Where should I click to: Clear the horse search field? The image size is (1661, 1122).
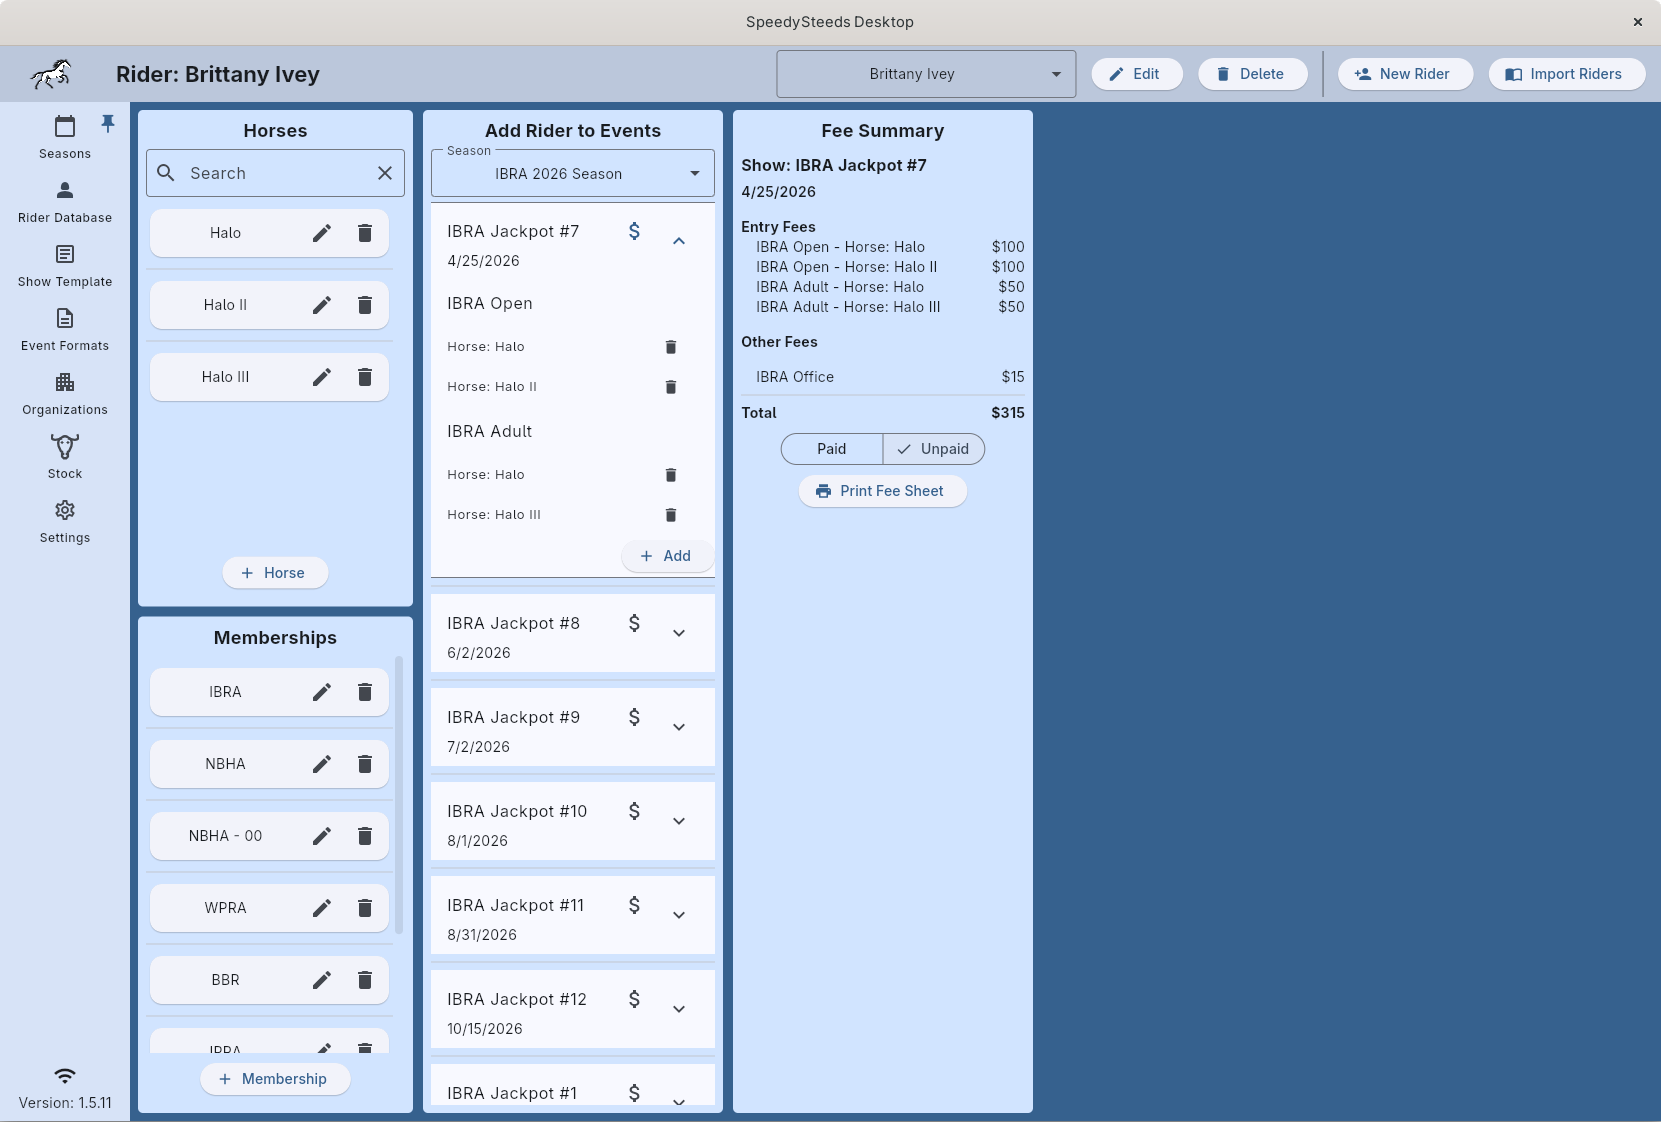(x=385, y=173)
